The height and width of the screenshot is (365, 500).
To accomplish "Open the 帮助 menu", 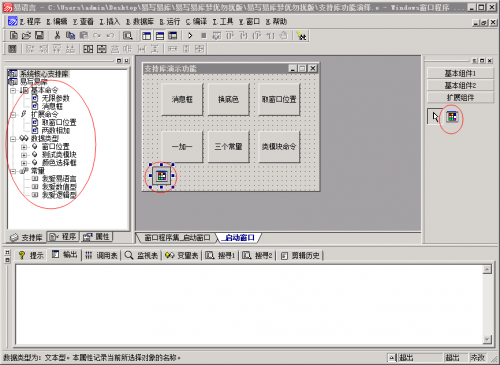I will (x=276, y=22).
